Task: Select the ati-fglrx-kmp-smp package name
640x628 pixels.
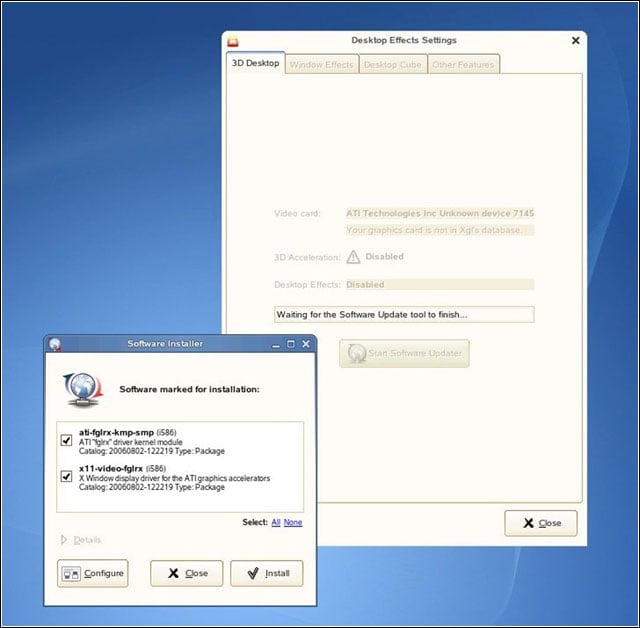Action: click(x=116, y=432)
